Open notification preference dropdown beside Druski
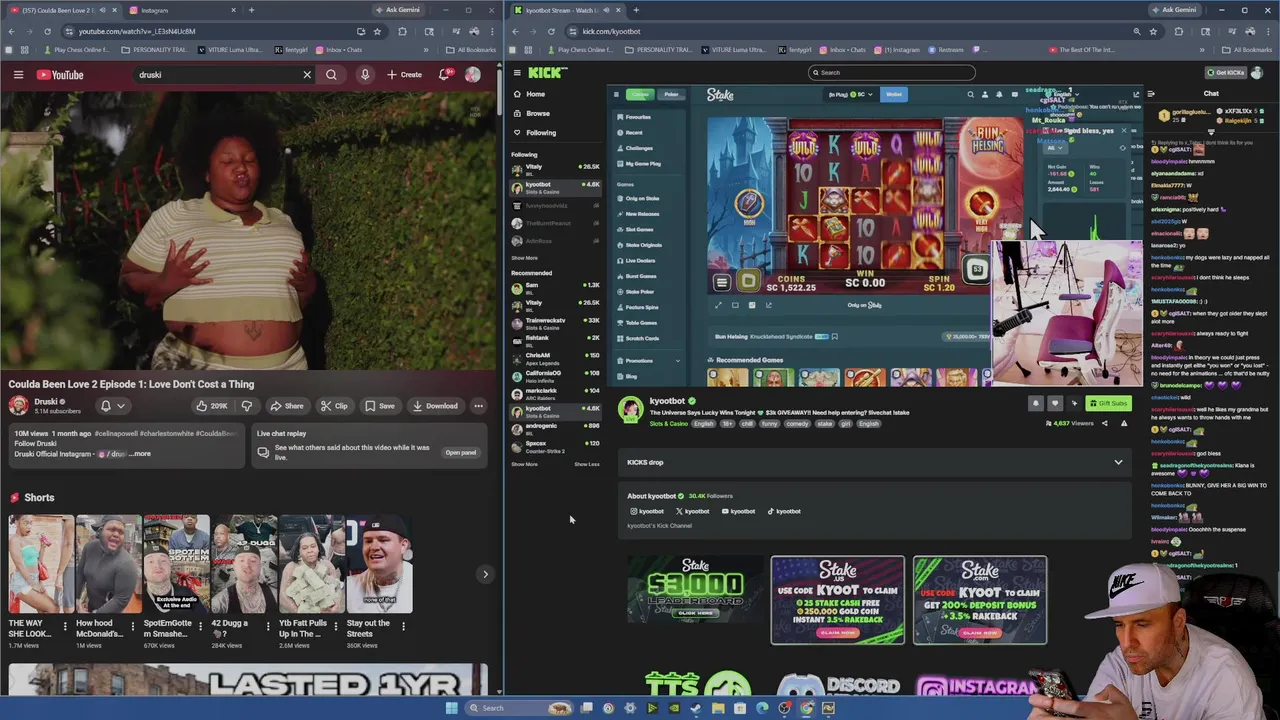The width and height of the screenshot is (1280, 720). 112,406
